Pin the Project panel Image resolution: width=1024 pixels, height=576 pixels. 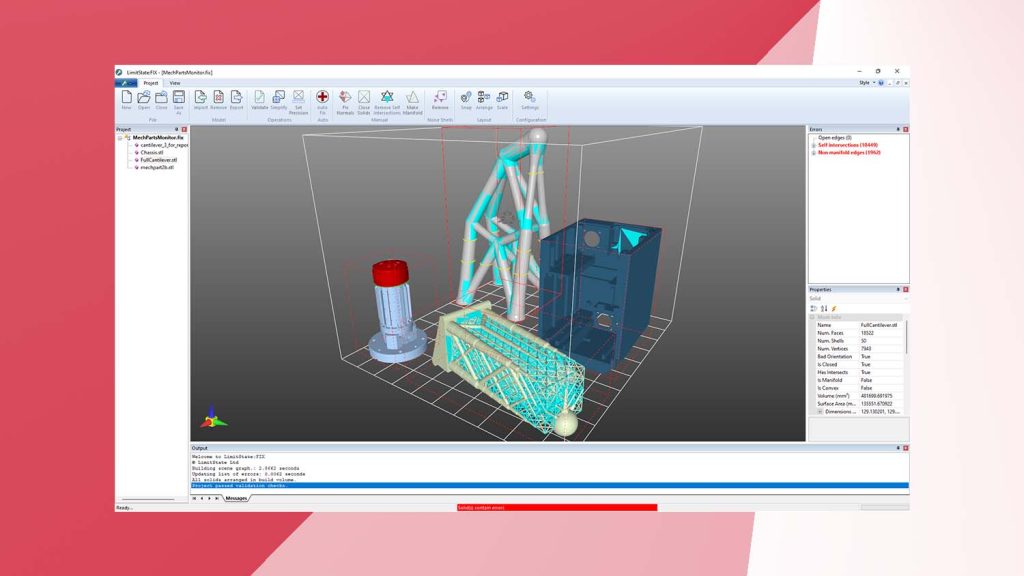point(176,129)
